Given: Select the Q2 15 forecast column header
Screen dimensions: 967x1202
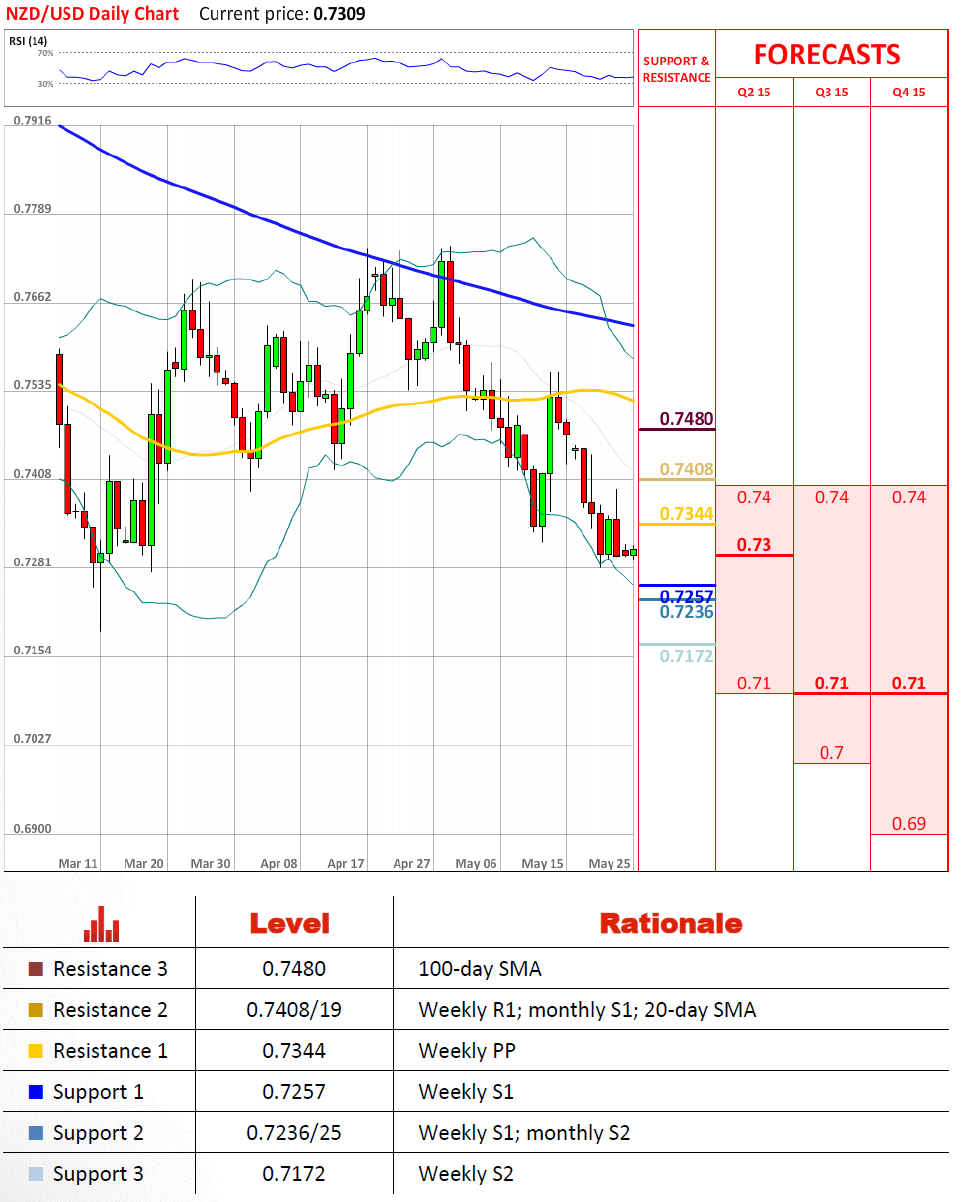Looking at the screenshot, I should pyautogui.click(x=754, y=93).
